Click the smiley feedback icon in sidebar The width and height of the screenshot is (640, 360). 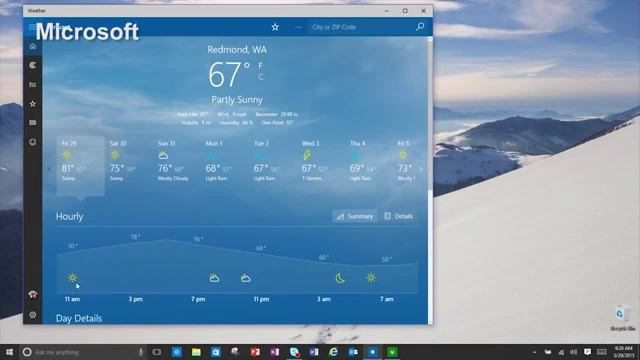(33, 142)
